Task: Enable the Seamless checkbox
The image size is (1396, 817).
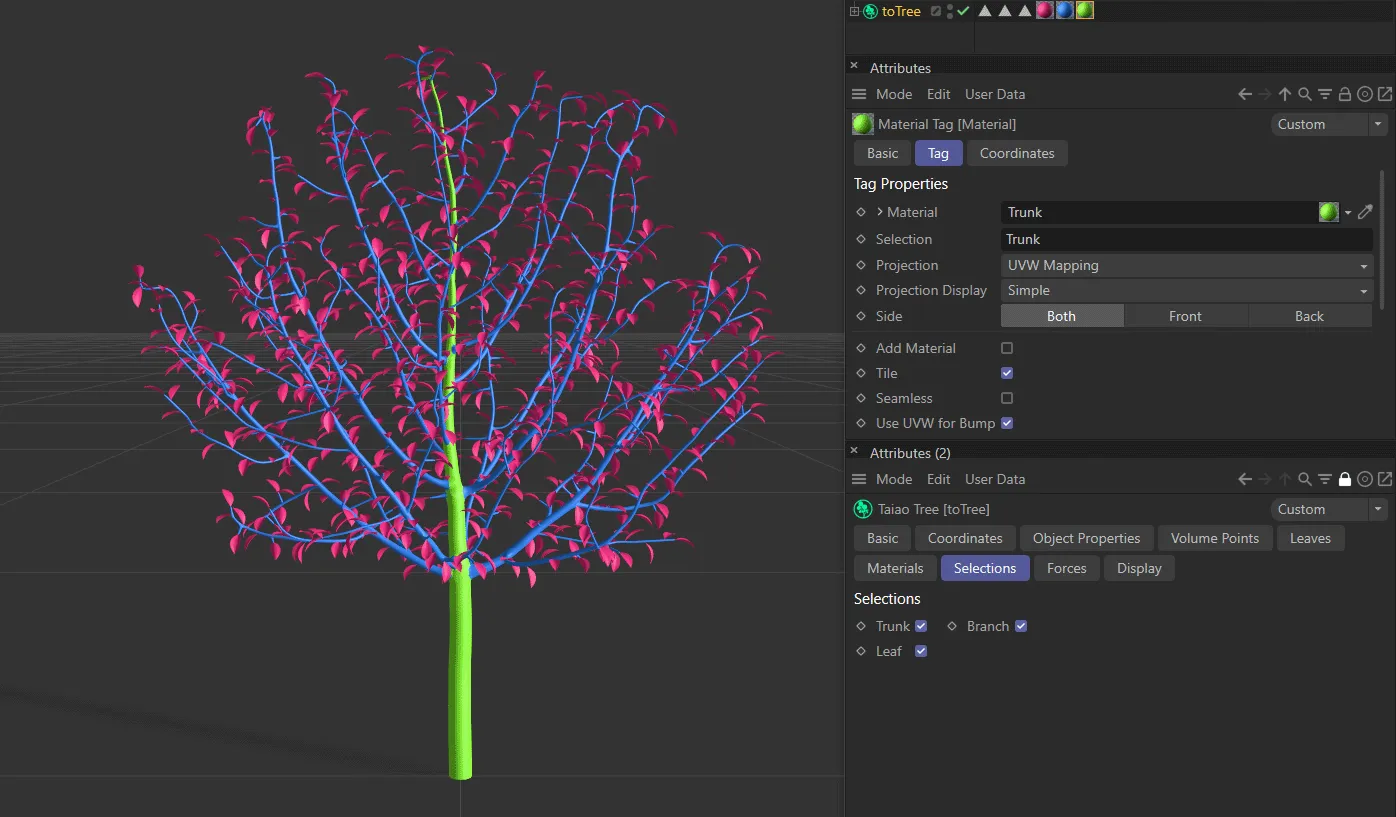Action: (1006, 398)
